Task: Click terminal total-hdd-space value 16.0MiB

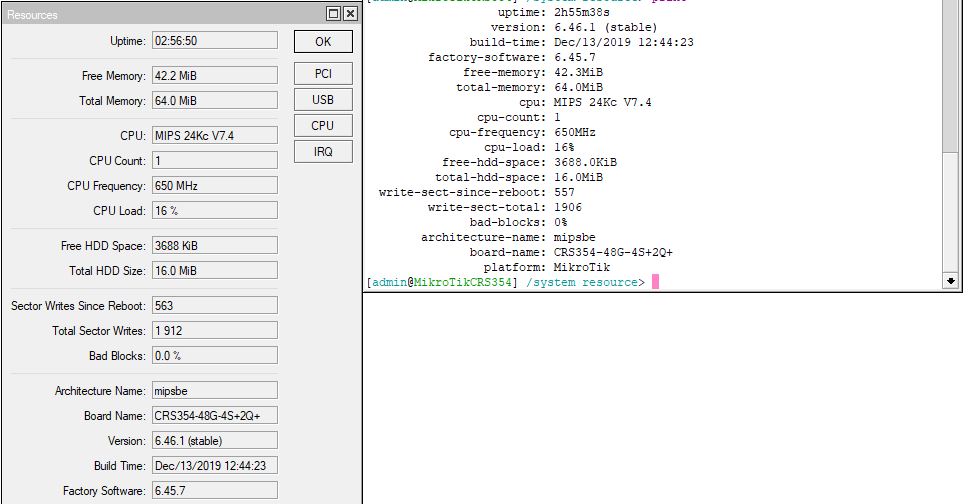Action: click(578, 177)
